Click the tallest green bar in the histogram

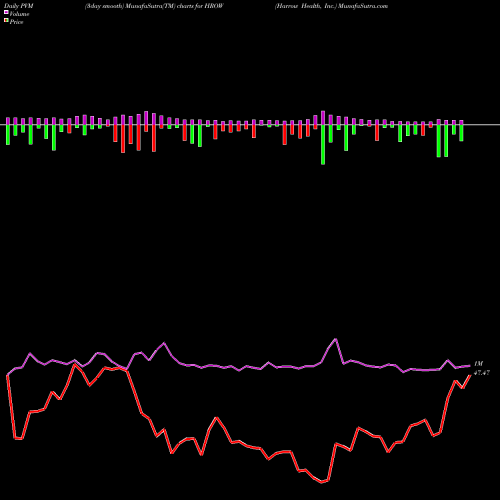[x=323, y=145]
